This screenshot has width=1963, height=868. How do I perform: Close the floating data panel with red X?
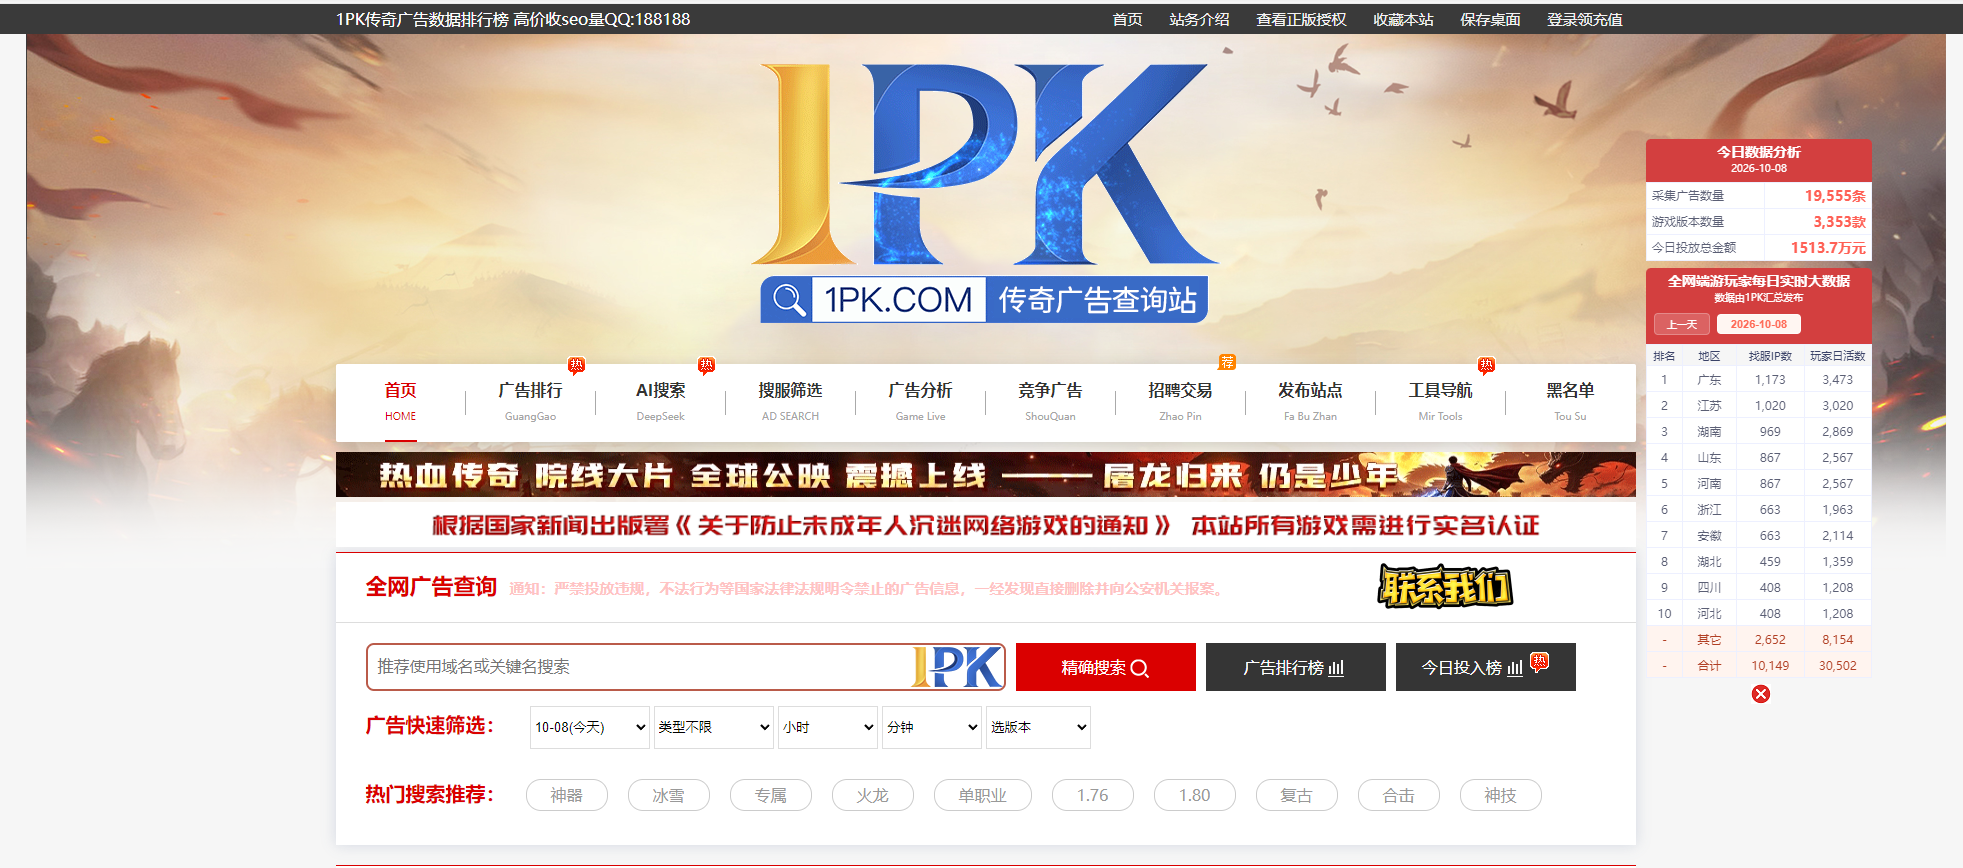click(x=1760, y=694)
